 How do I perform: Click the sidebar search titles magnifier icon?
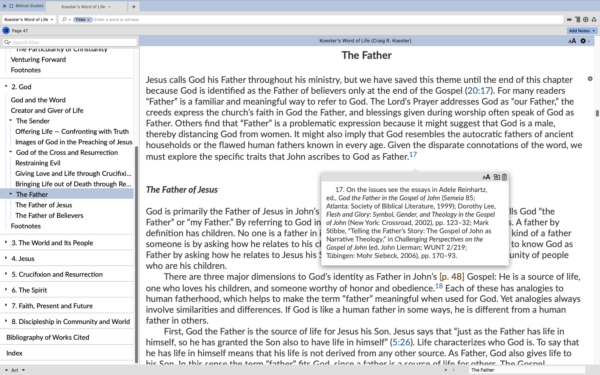tap(7, 42)
